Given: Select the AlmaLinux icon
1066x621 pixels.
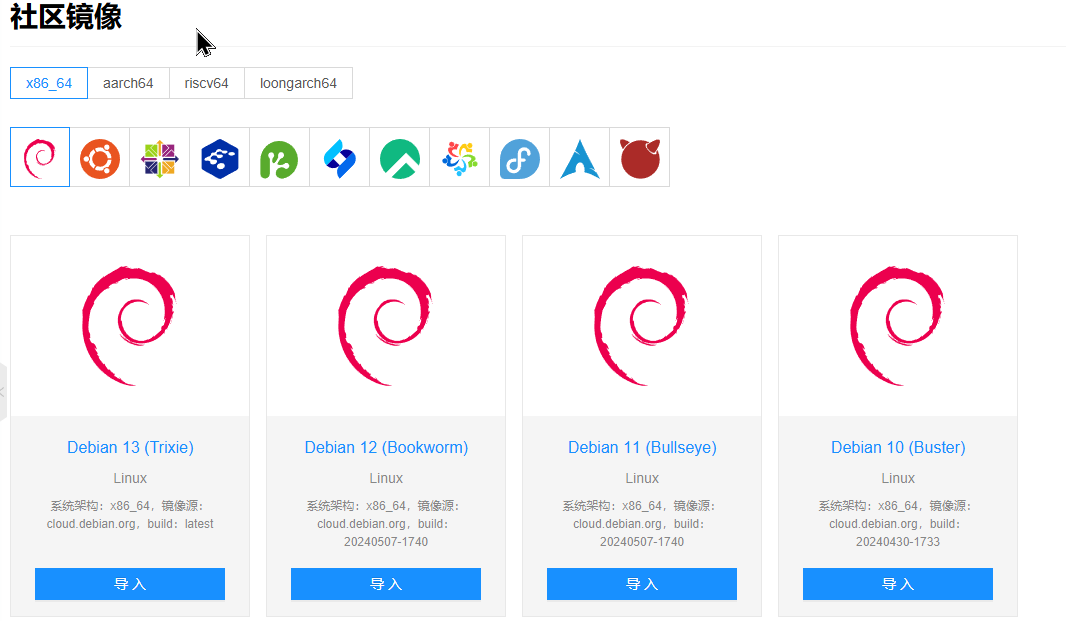Looking at the screenshot, I should tap(460, 157).
